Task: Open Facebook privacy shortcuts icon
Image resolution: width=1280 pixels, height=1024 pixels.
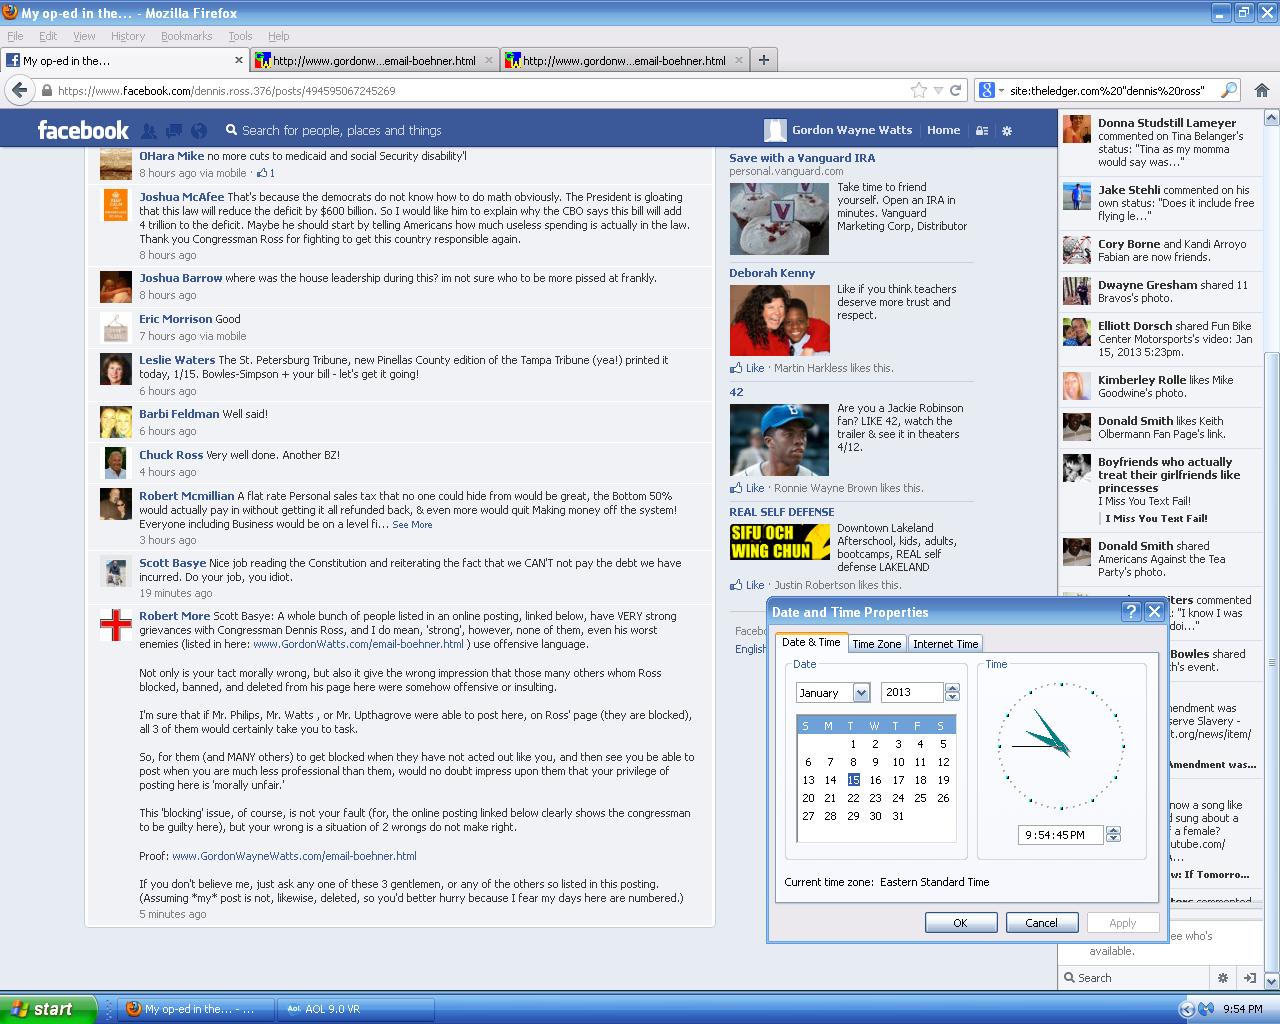Action: [x=982, y=130]
